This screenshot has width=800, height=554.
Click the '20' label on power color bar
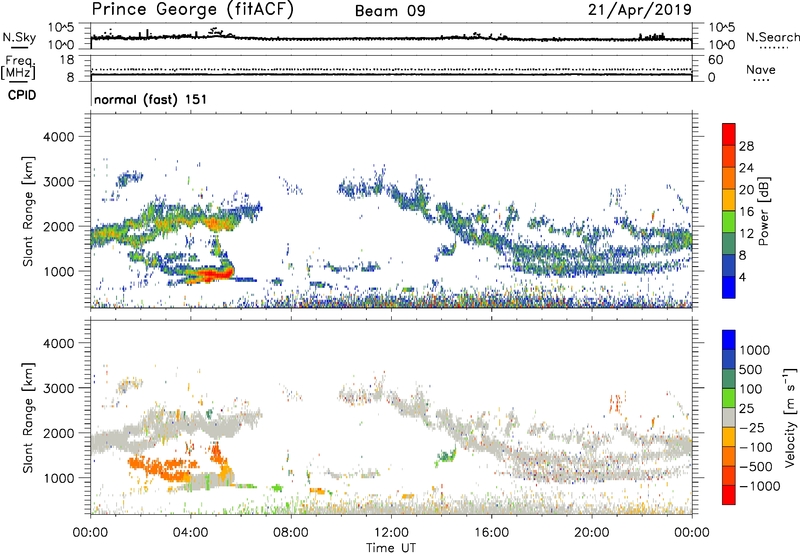746,190
